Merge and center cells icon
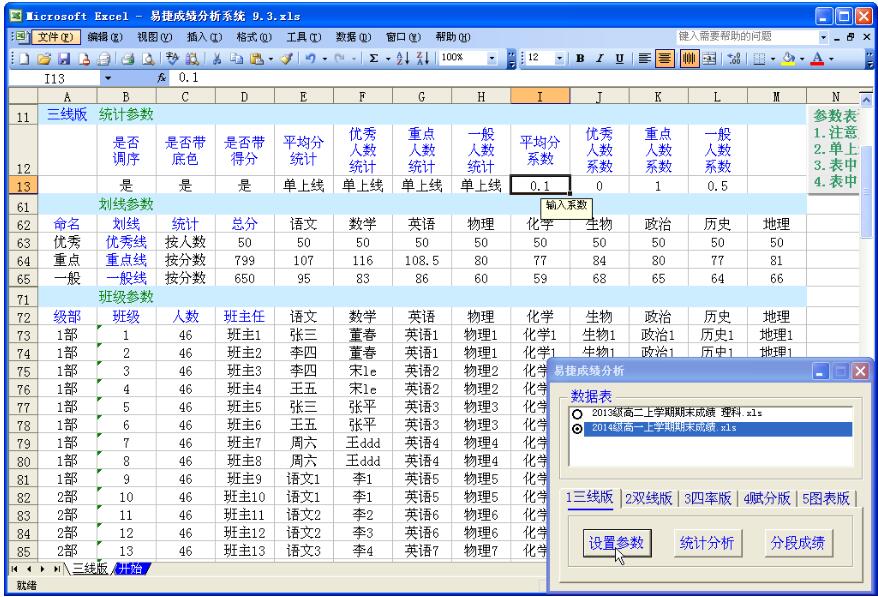The width and height of the screenshot is (878, 597). [709, 58]
